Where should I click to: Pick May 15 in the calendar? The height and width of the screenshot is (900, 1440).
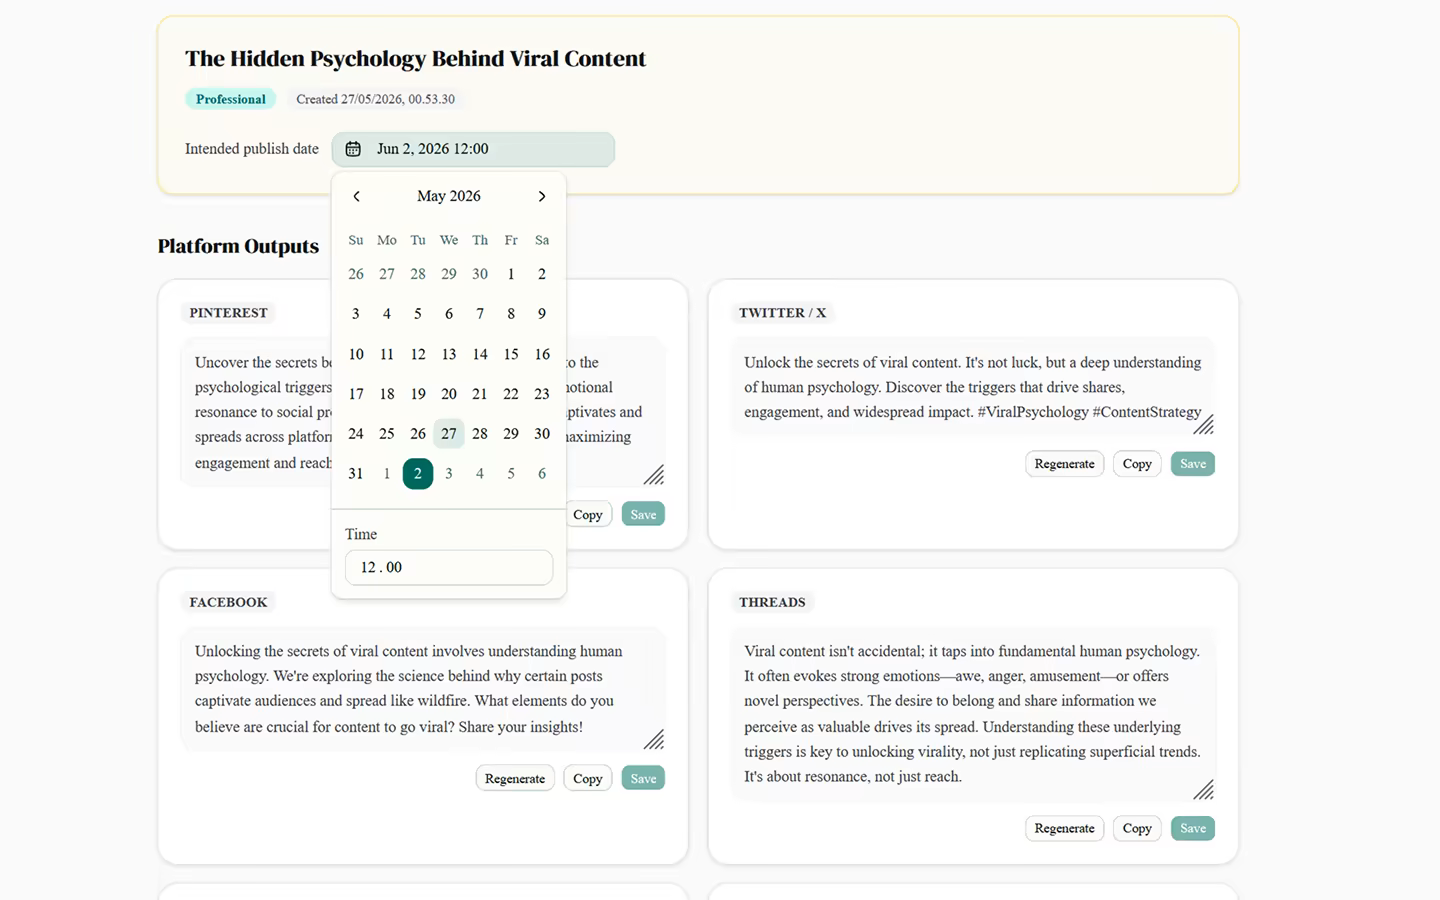[x=511, y=354]
